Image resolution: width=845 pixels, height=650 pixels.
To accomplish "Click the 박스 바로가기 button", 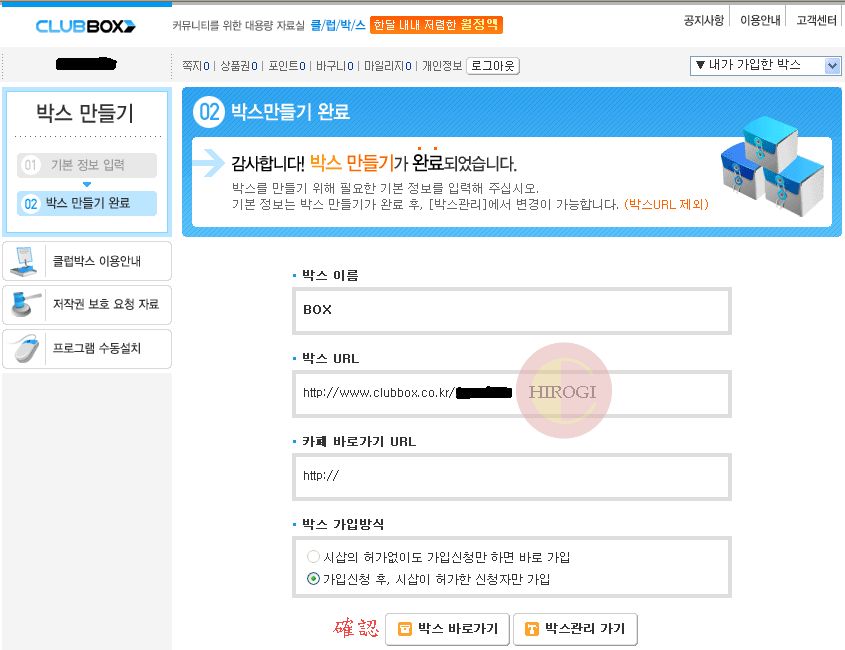I will [x=447, y=629].
